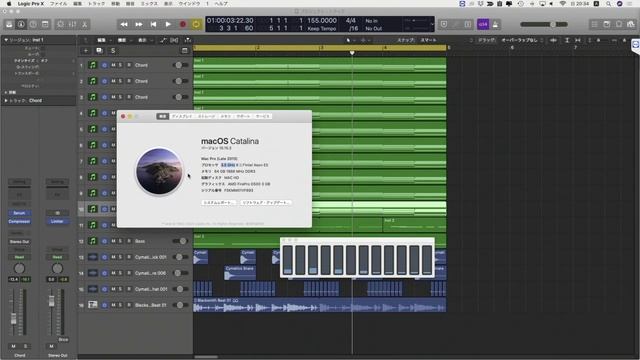
Task: Click the Rewind transport button
Action: tap(124, 24)
